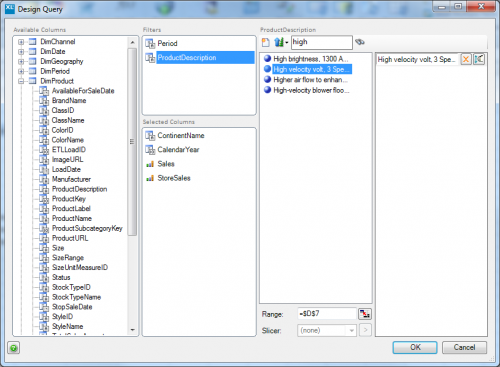Close the Design Query dialog
Screen dimensions: 500x367
(x=481, y=7)
